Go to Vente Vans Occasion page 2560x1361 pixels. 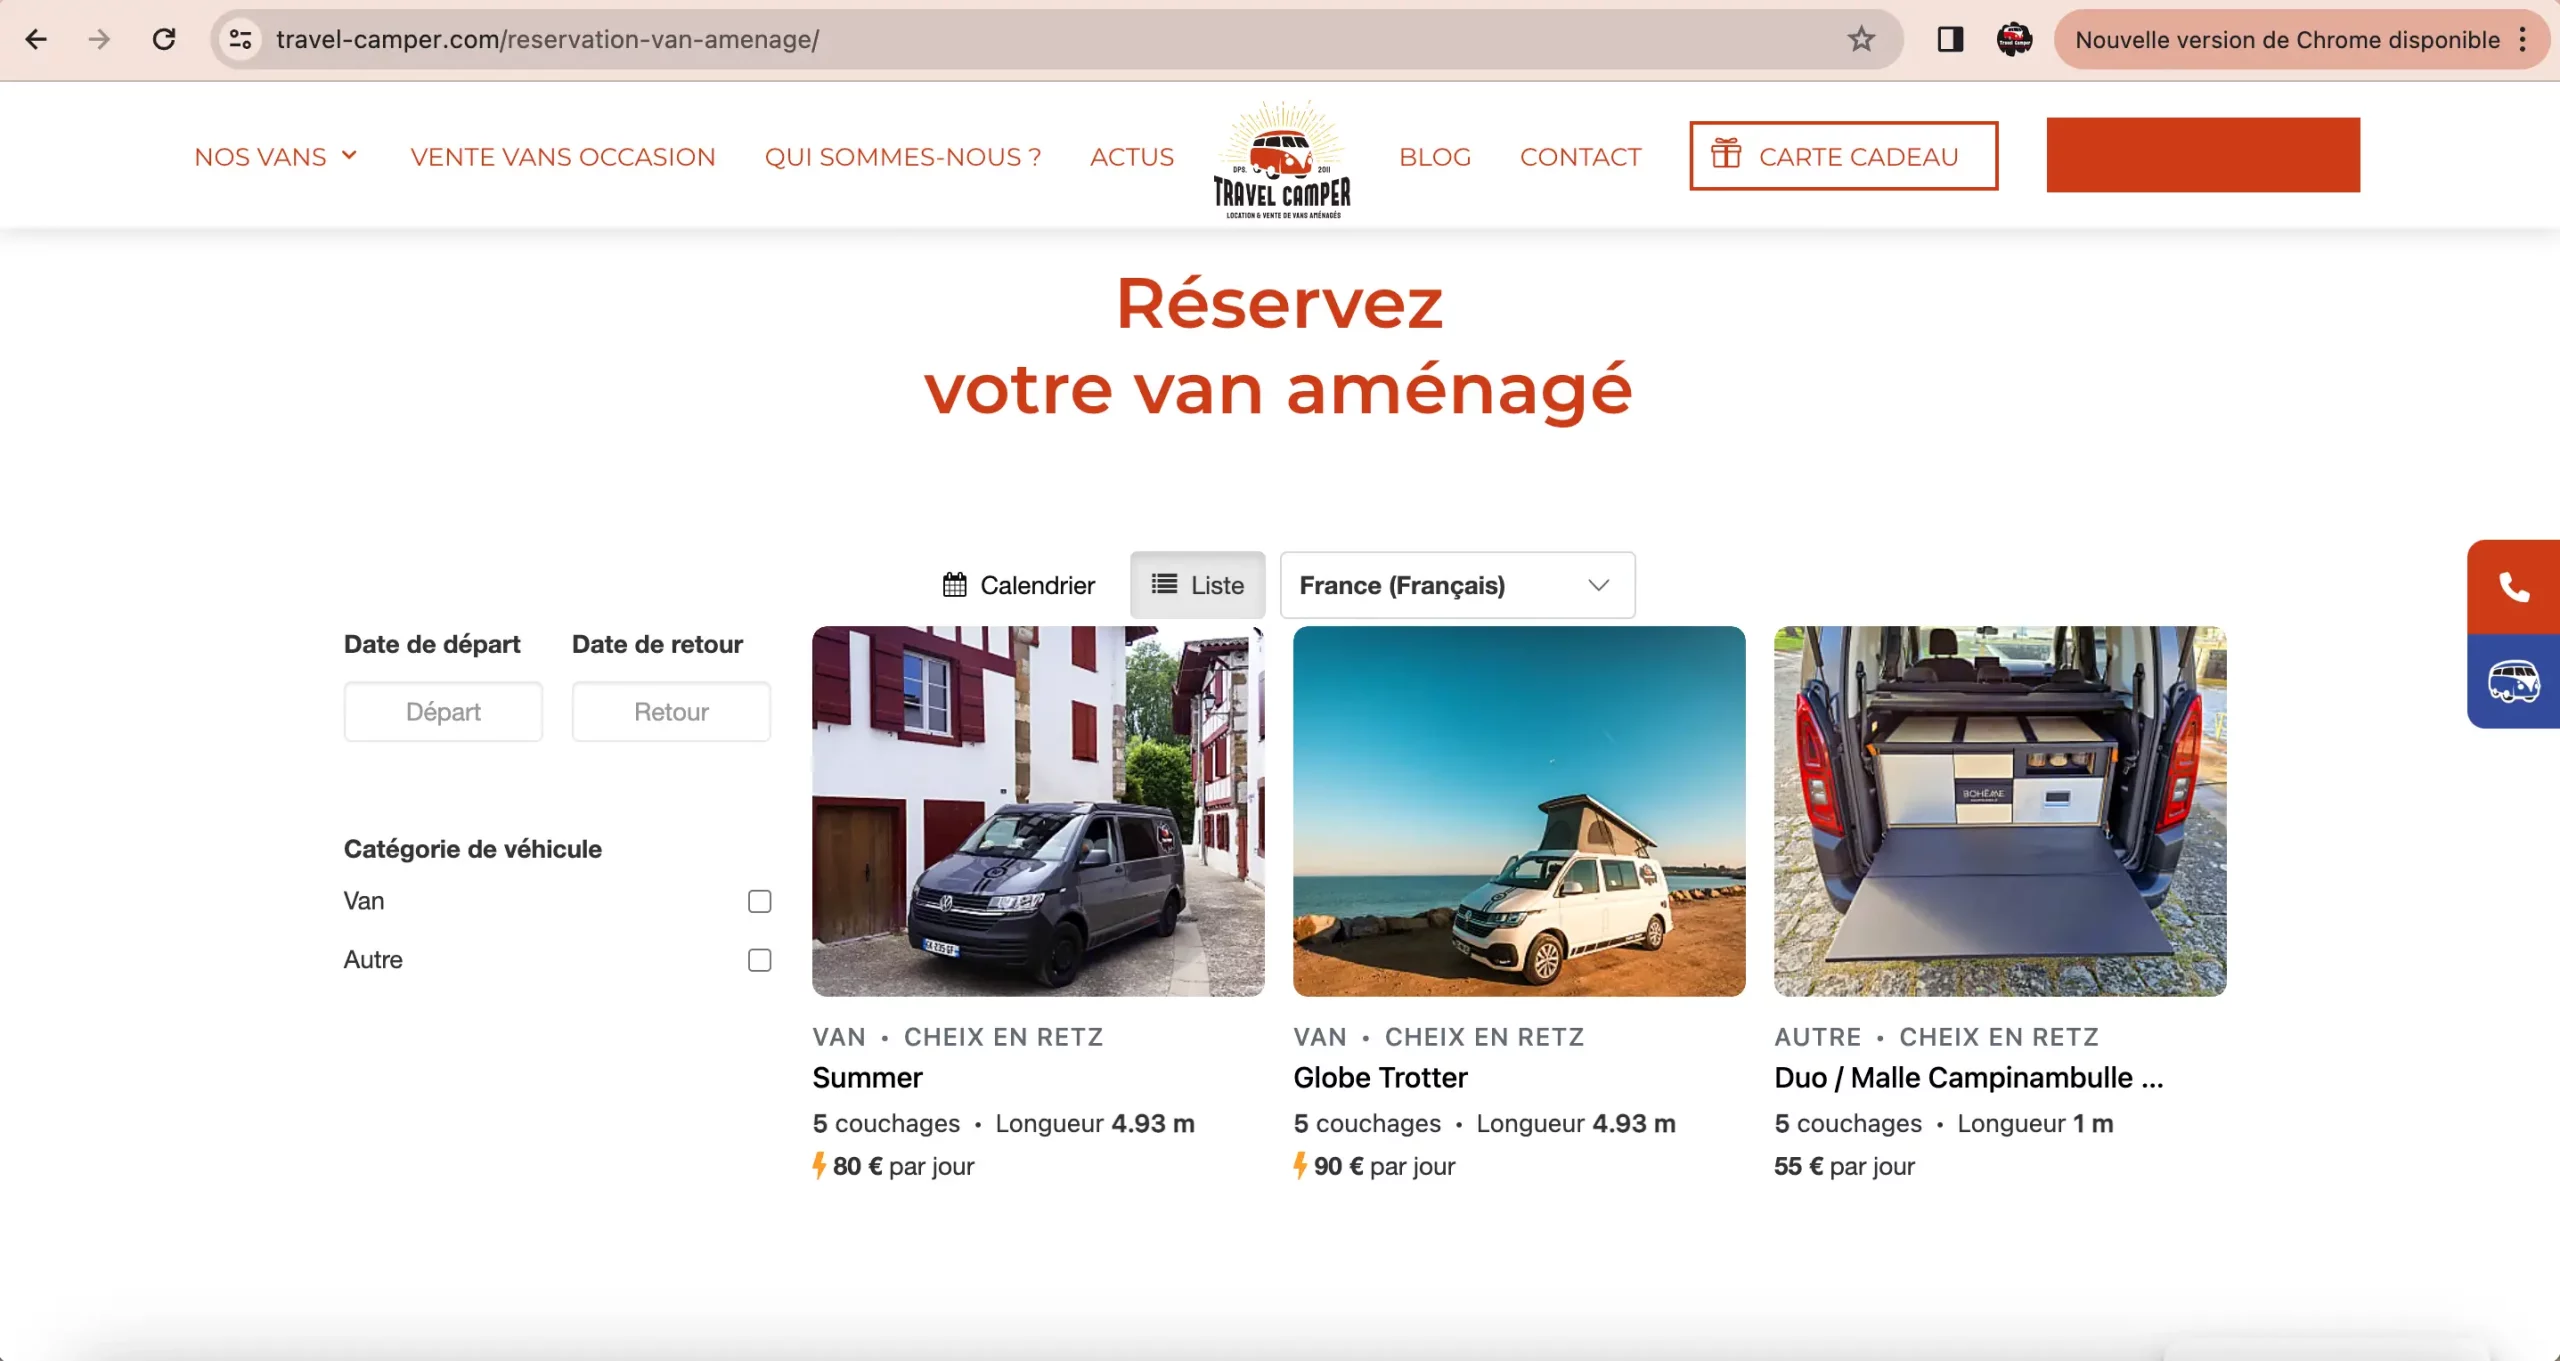coord(562,157)
